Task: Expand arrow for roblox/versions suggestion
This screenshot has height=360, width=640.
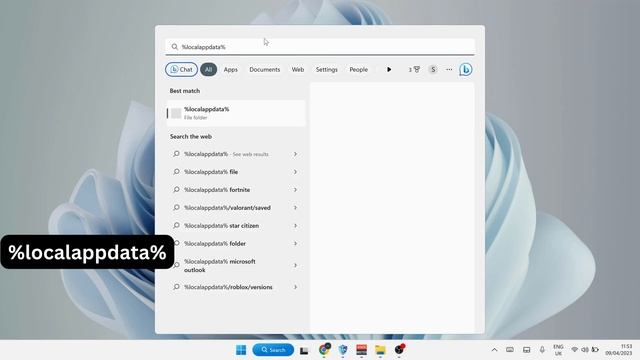Action: point(295,287)
